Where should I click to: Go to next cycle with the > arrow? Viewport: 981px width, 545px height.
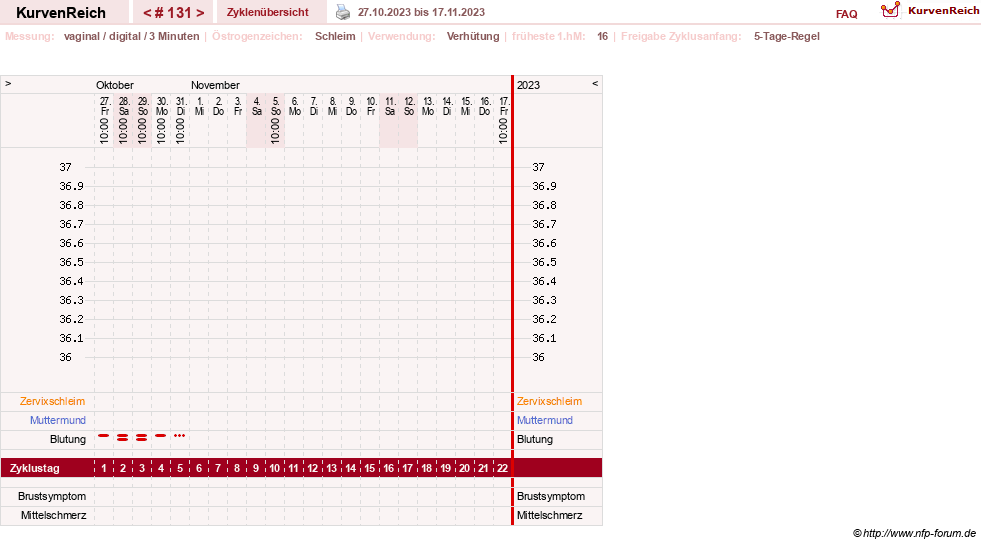200,13
